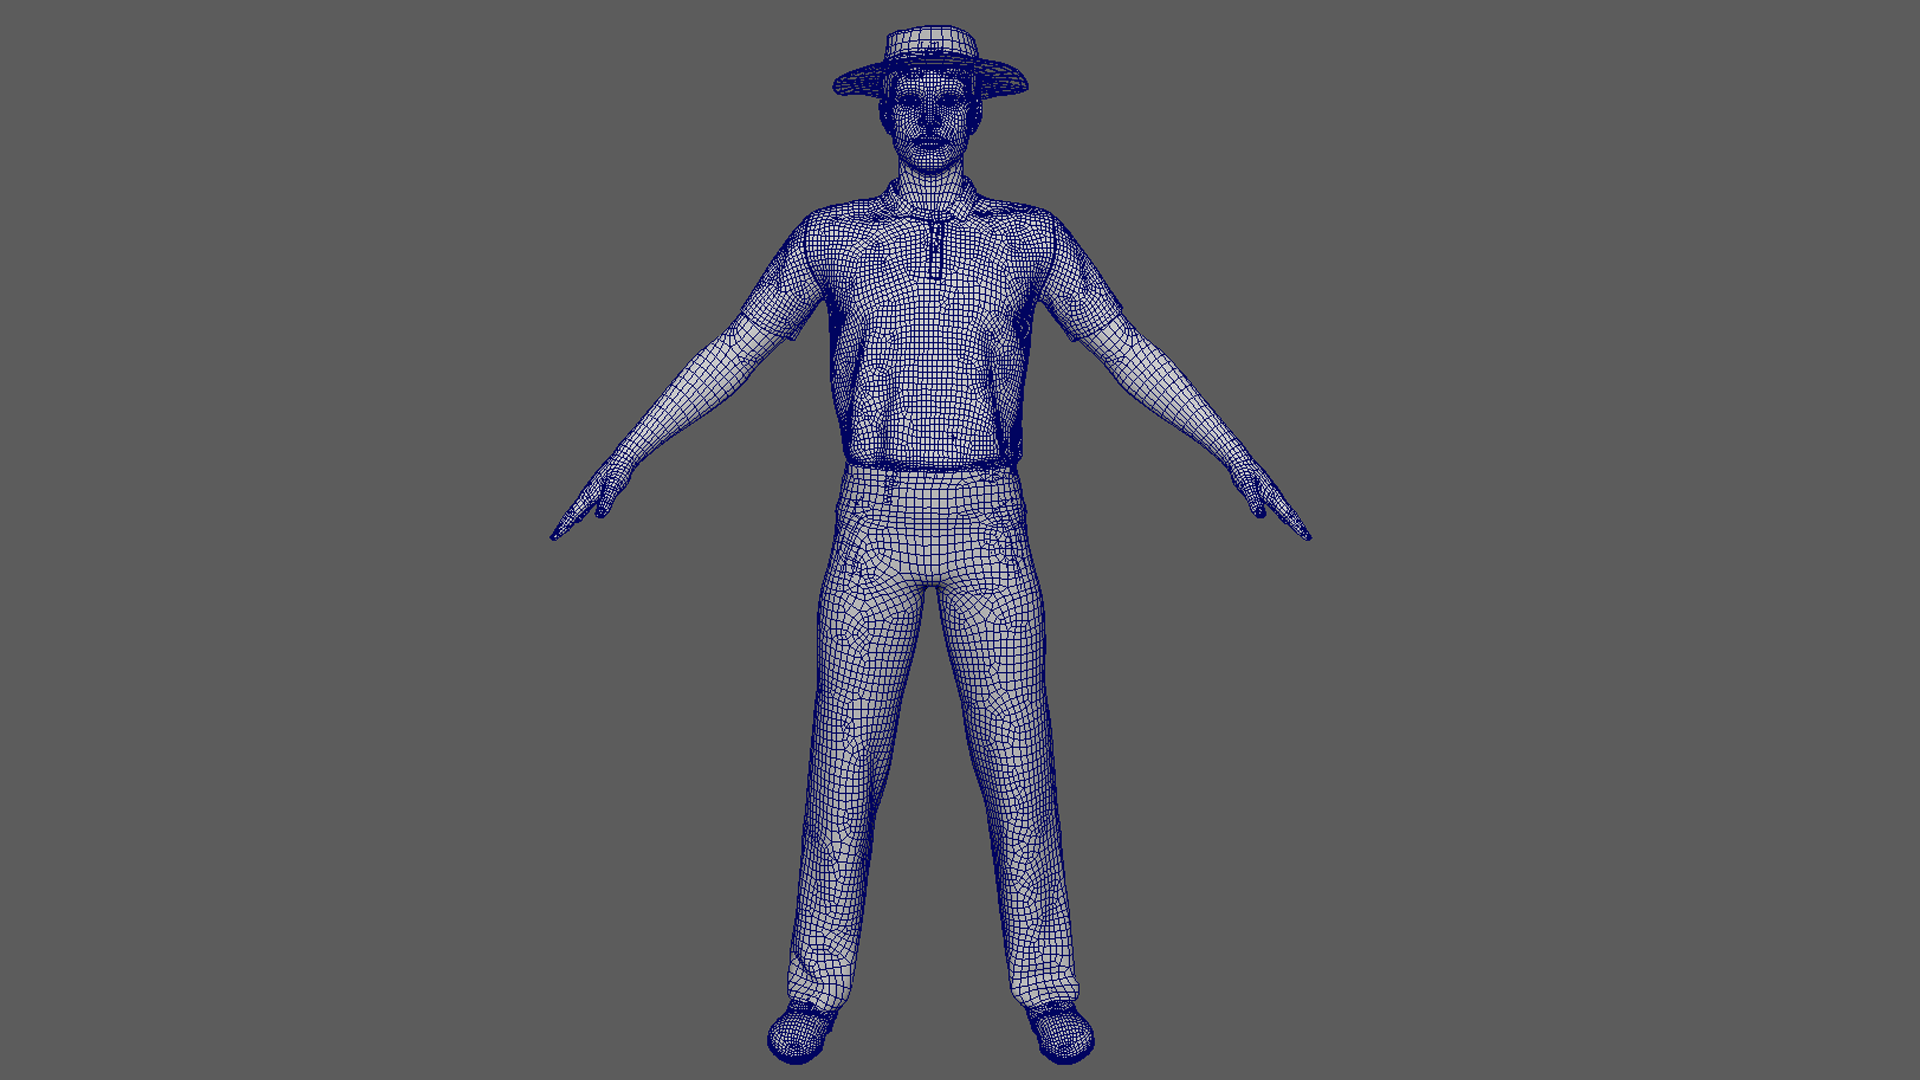Select the trousers waistband
The width and height of the screenshot is (1920, 1080).
click(x=930, y=478)
